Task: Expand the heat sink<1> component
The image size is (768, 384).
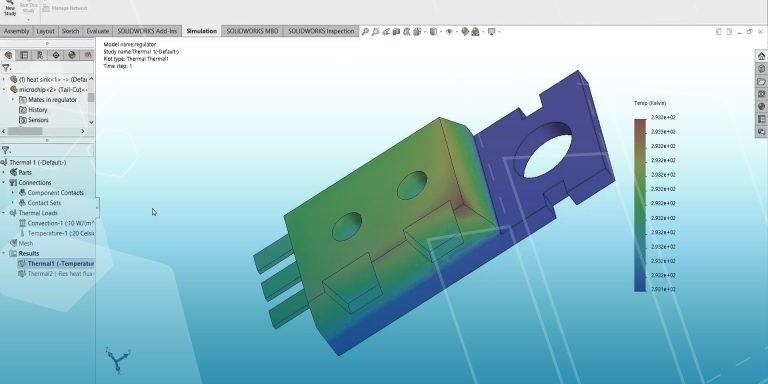Action: [x=4, y=79]
